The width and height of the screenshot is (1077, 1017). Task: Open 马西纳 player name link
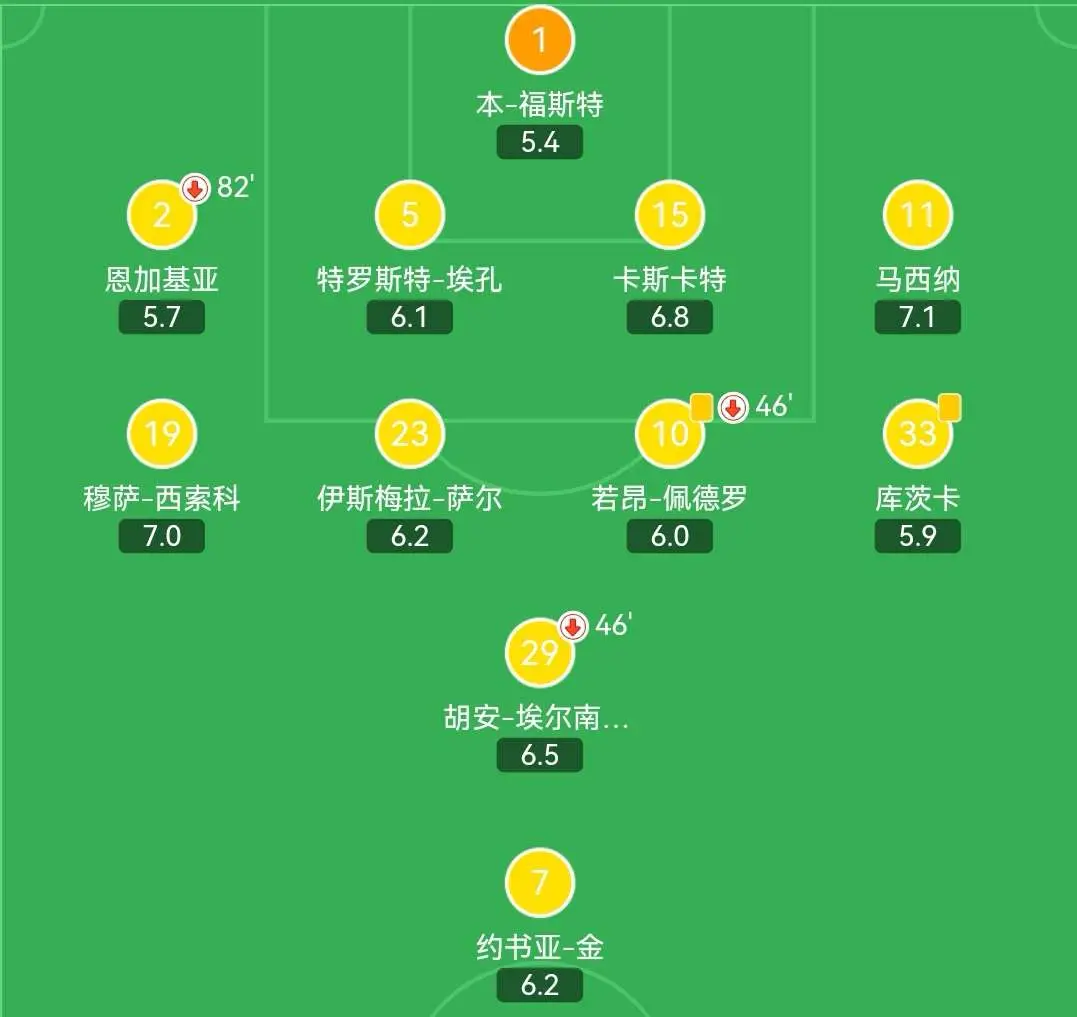pos(918,279)
